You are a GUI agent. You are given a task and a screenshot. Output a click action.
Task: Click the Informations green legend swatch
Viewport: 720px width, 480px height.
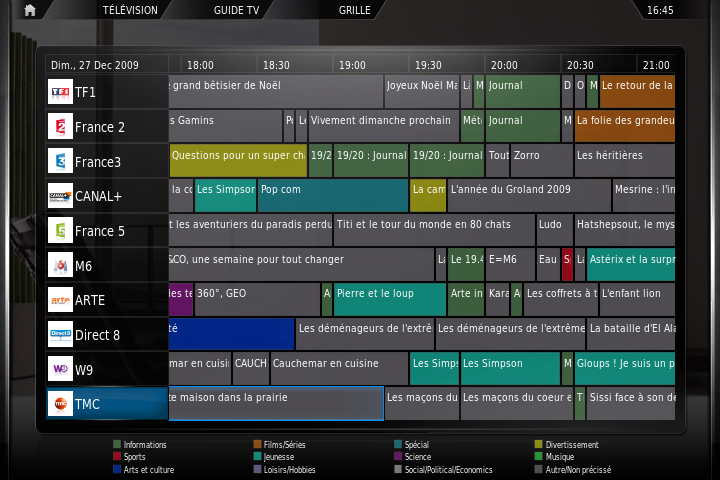point(116,444)
